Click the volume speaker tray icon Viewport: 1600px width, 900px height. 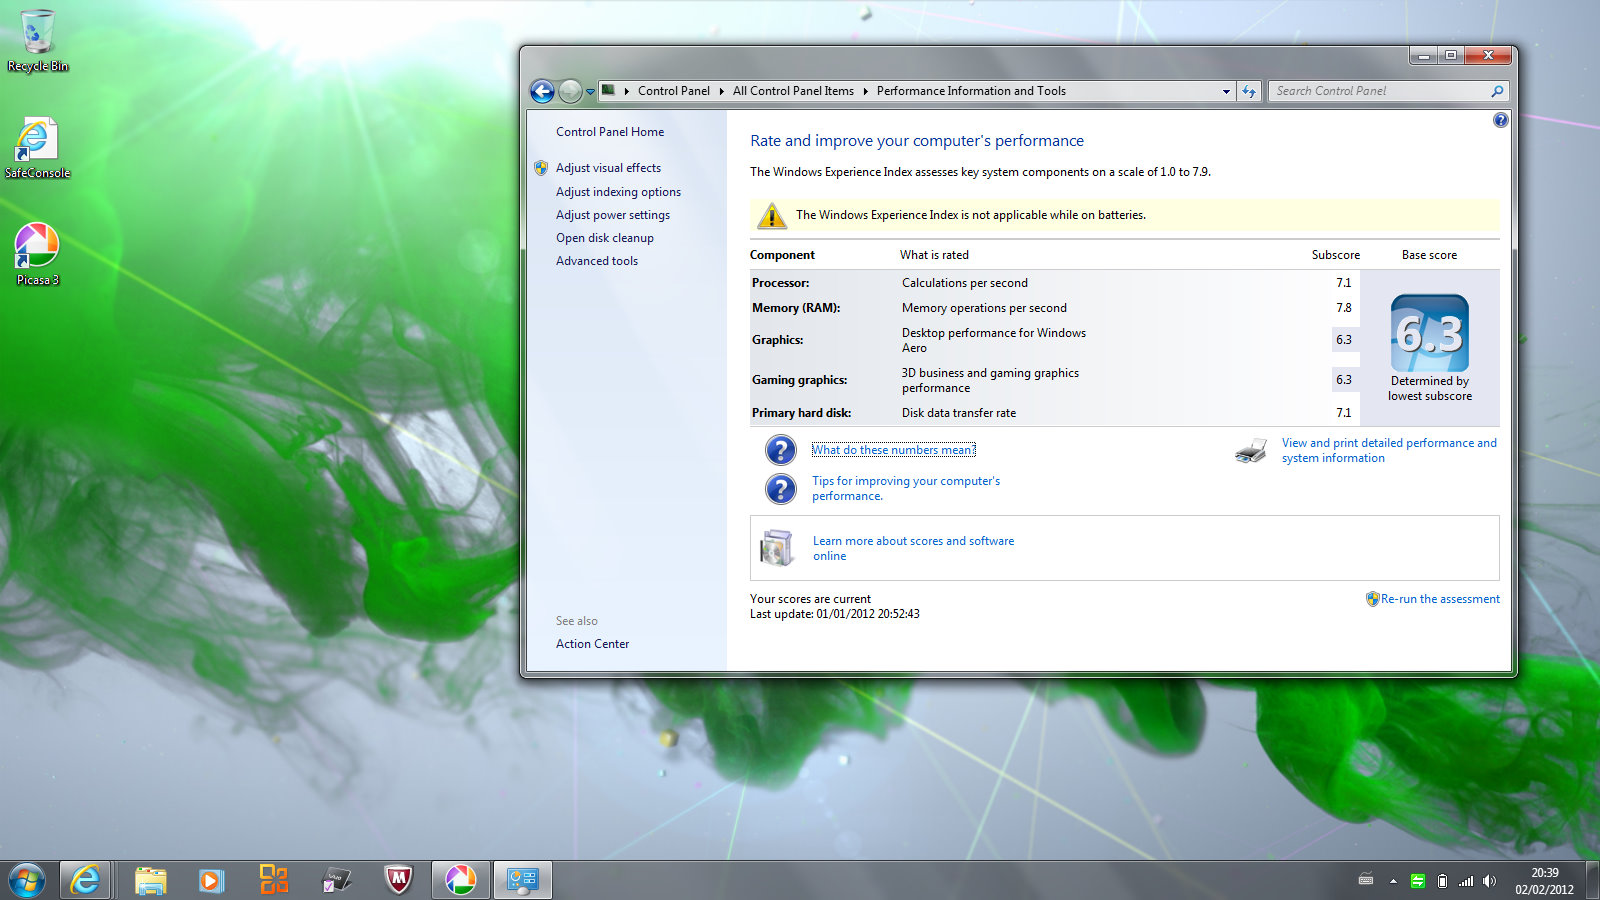tap(1490, 881)
